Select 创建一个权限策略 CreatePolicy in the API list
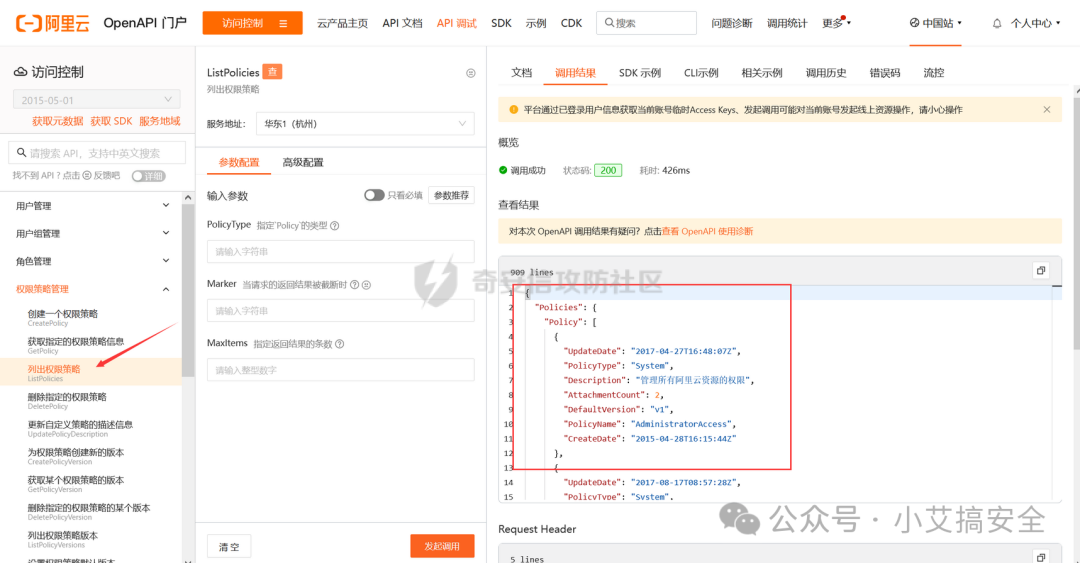The height and width of the screenshot is (563, 1080). coord(91,317)
